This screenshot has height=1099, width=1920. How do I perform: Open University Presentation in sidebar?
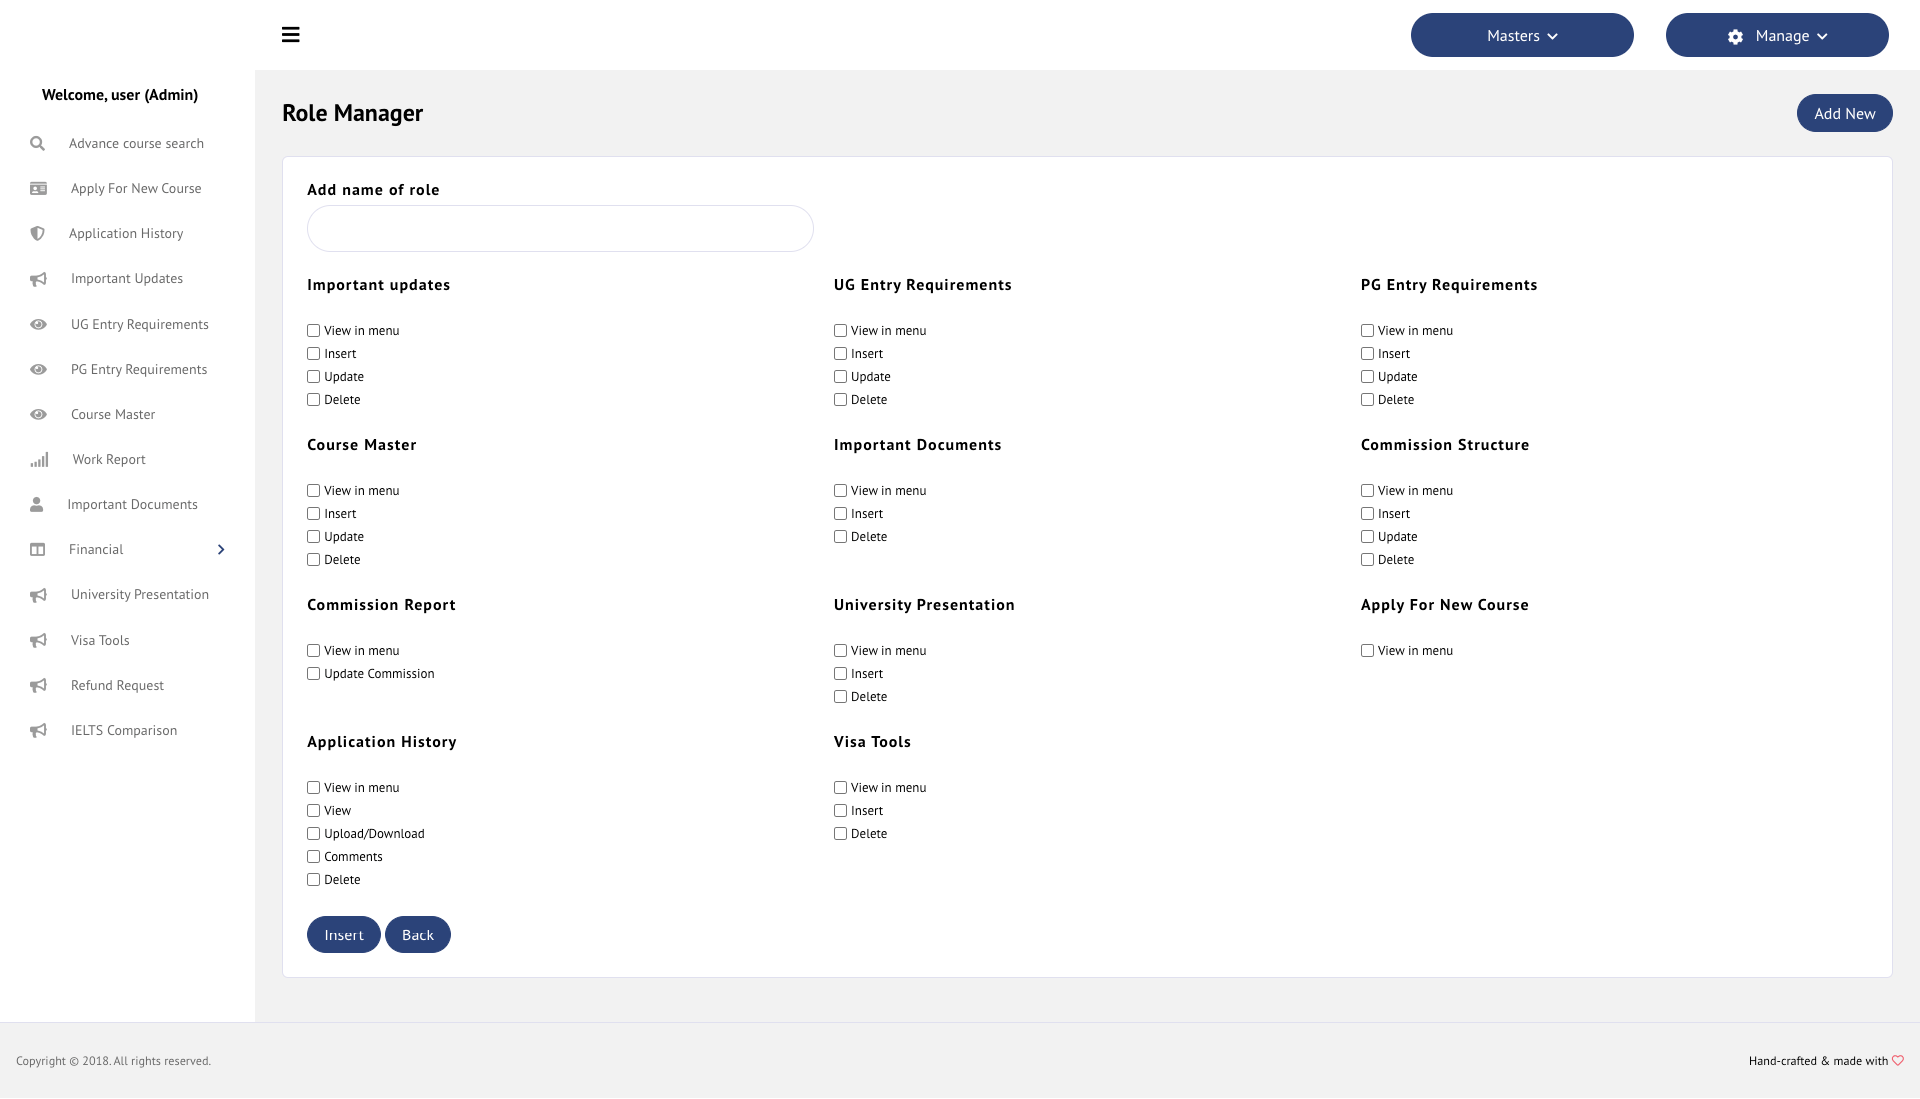pos(140,595)
